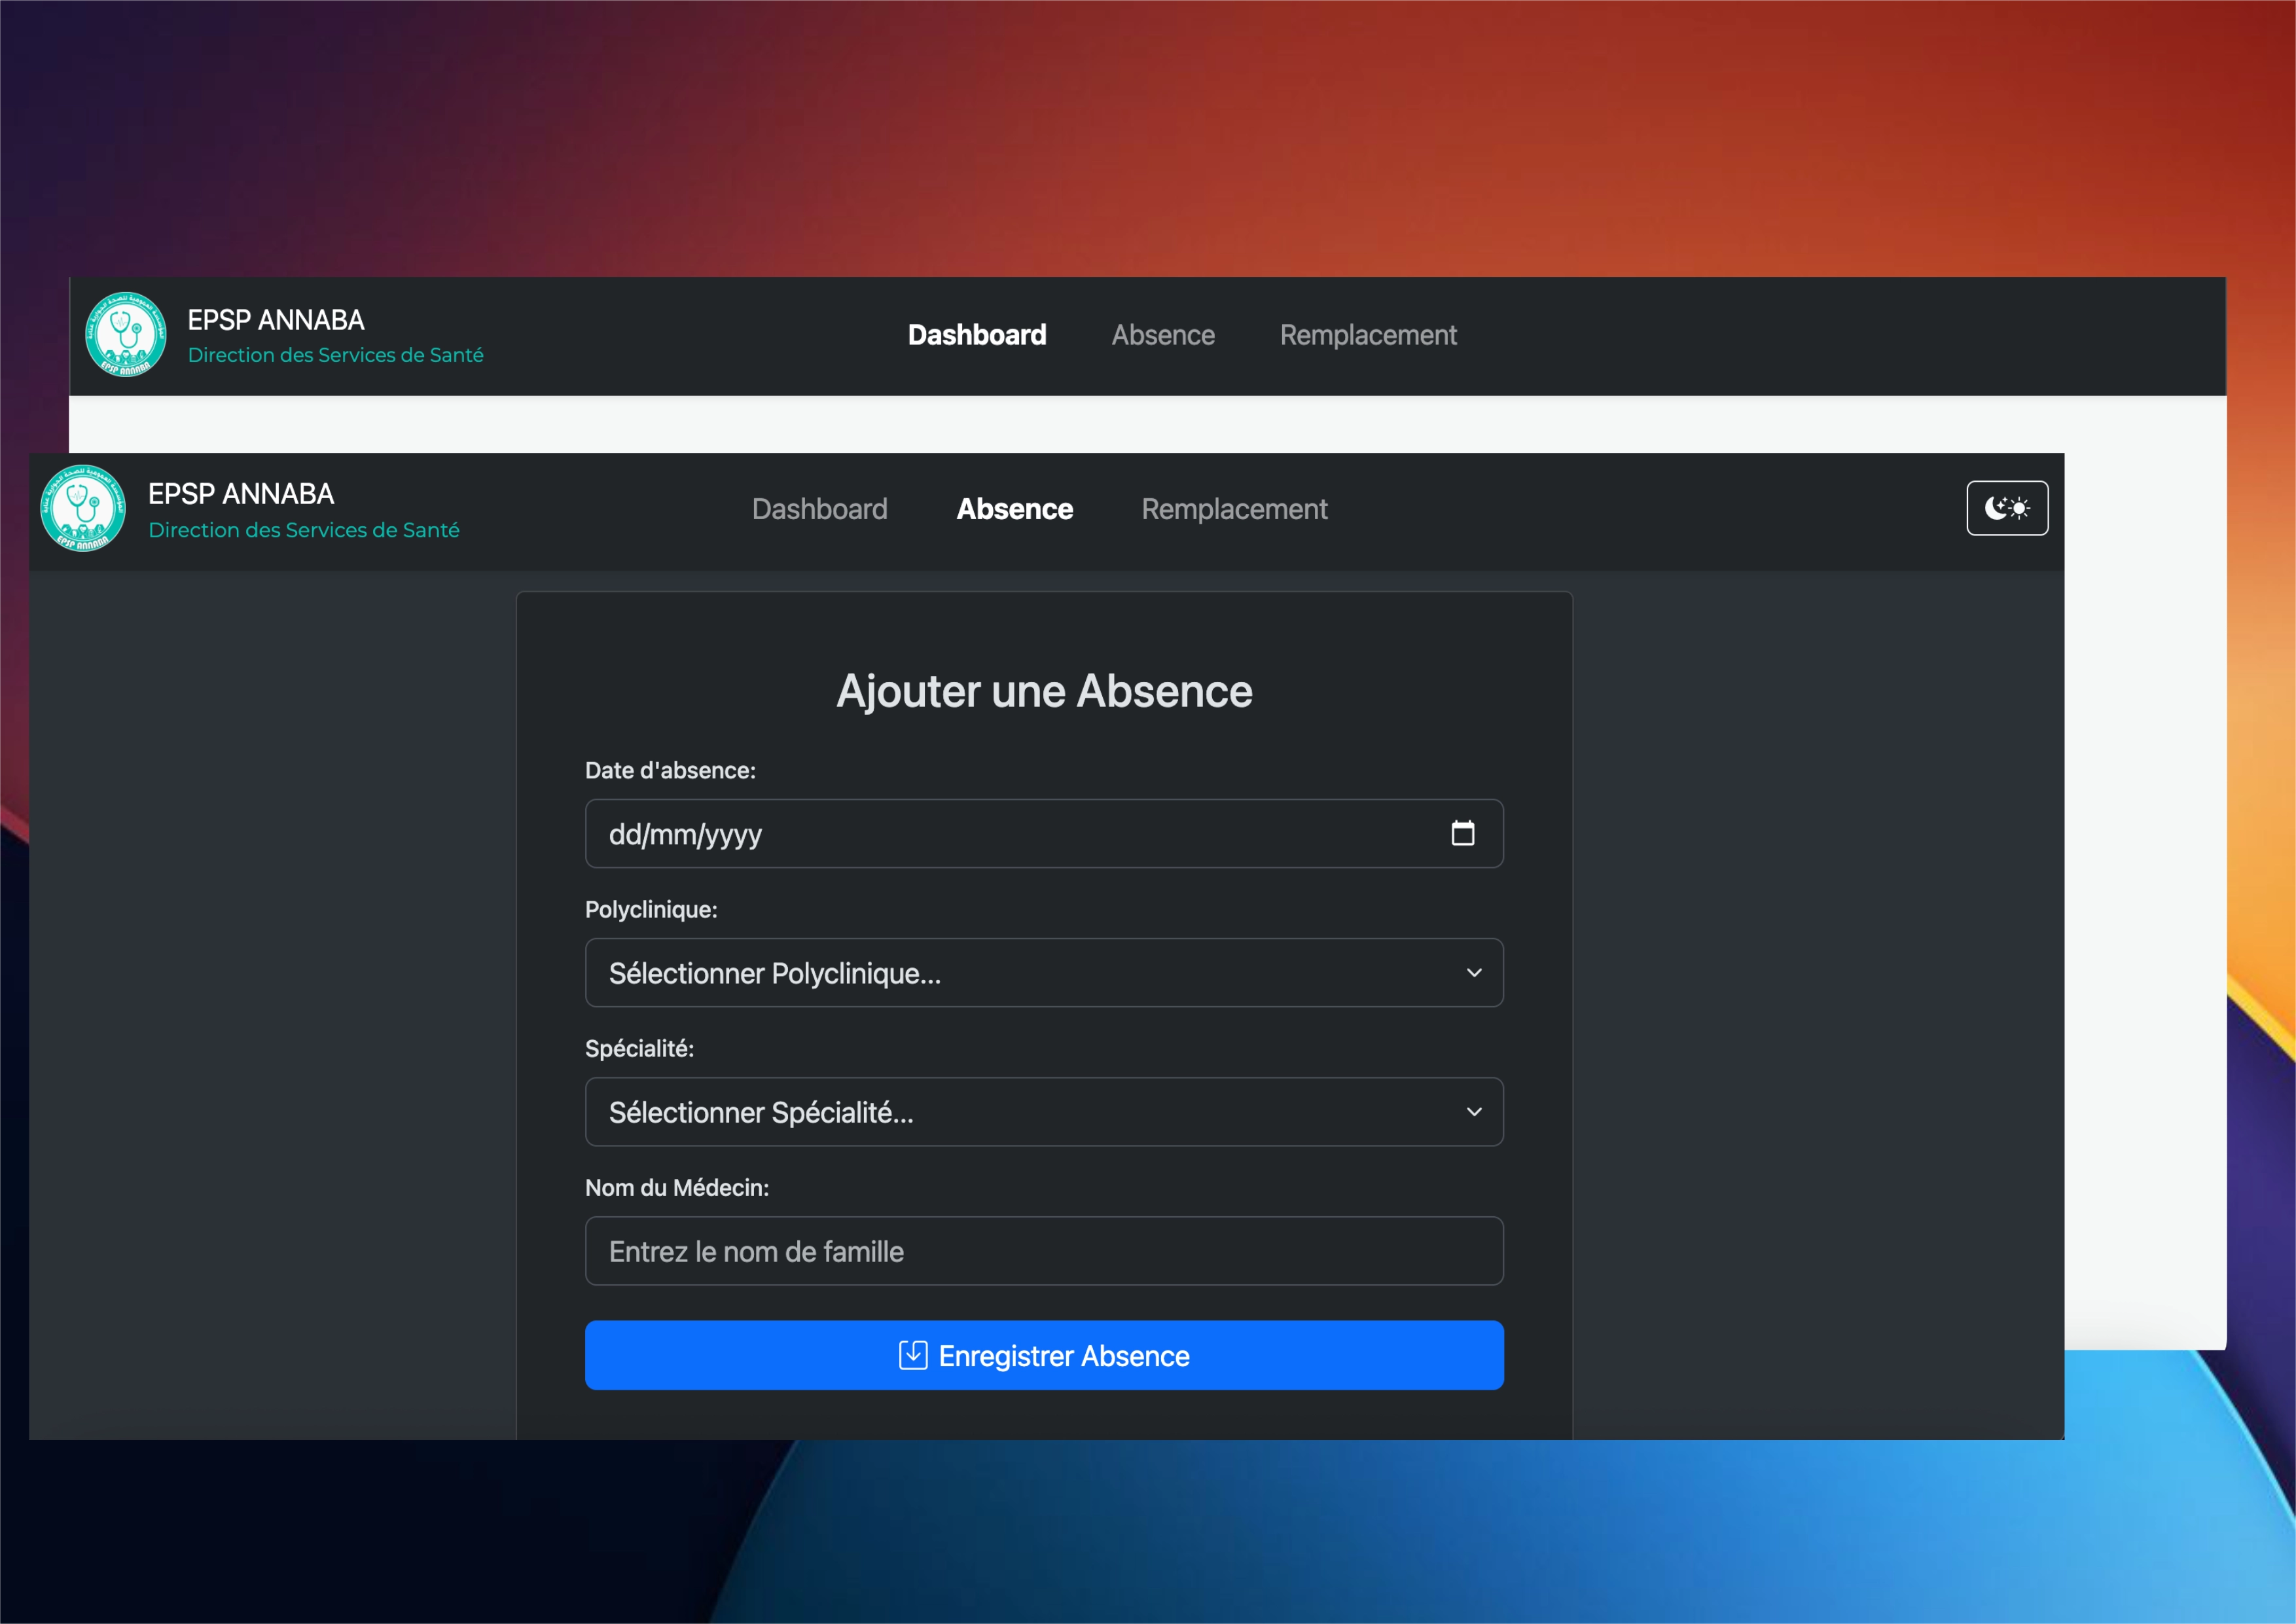Screen dimensions: 2296x1624
Task: Click EPSP ANNABA brand text, front window
Action: (x=241, y=494)
